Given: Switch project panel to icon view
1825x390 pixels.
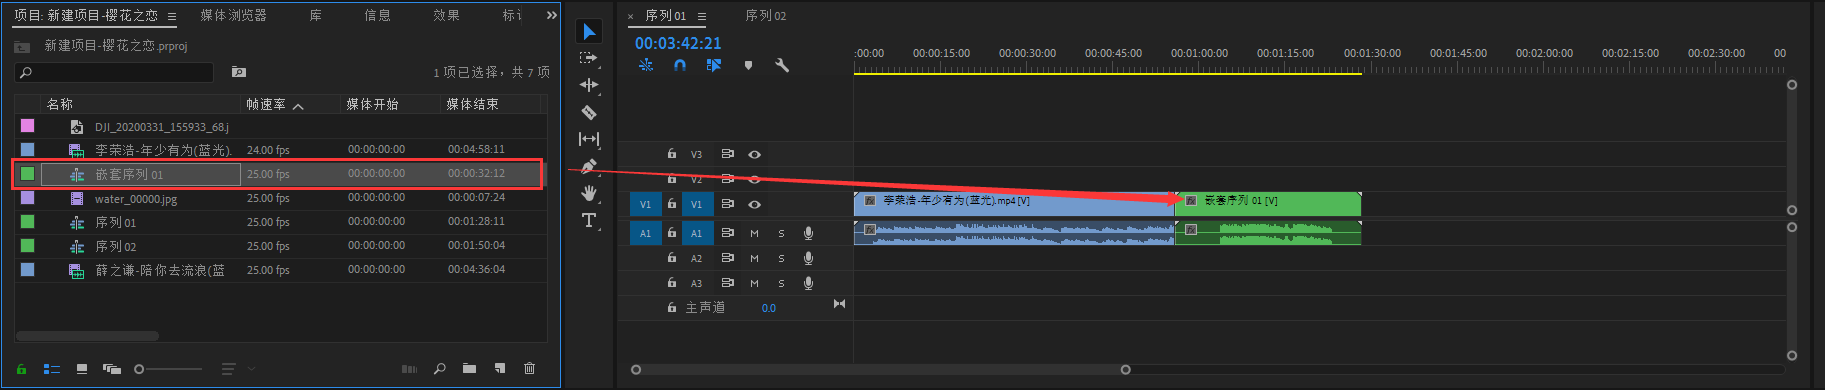Looking at the screenshot, I should click(82, 369).
